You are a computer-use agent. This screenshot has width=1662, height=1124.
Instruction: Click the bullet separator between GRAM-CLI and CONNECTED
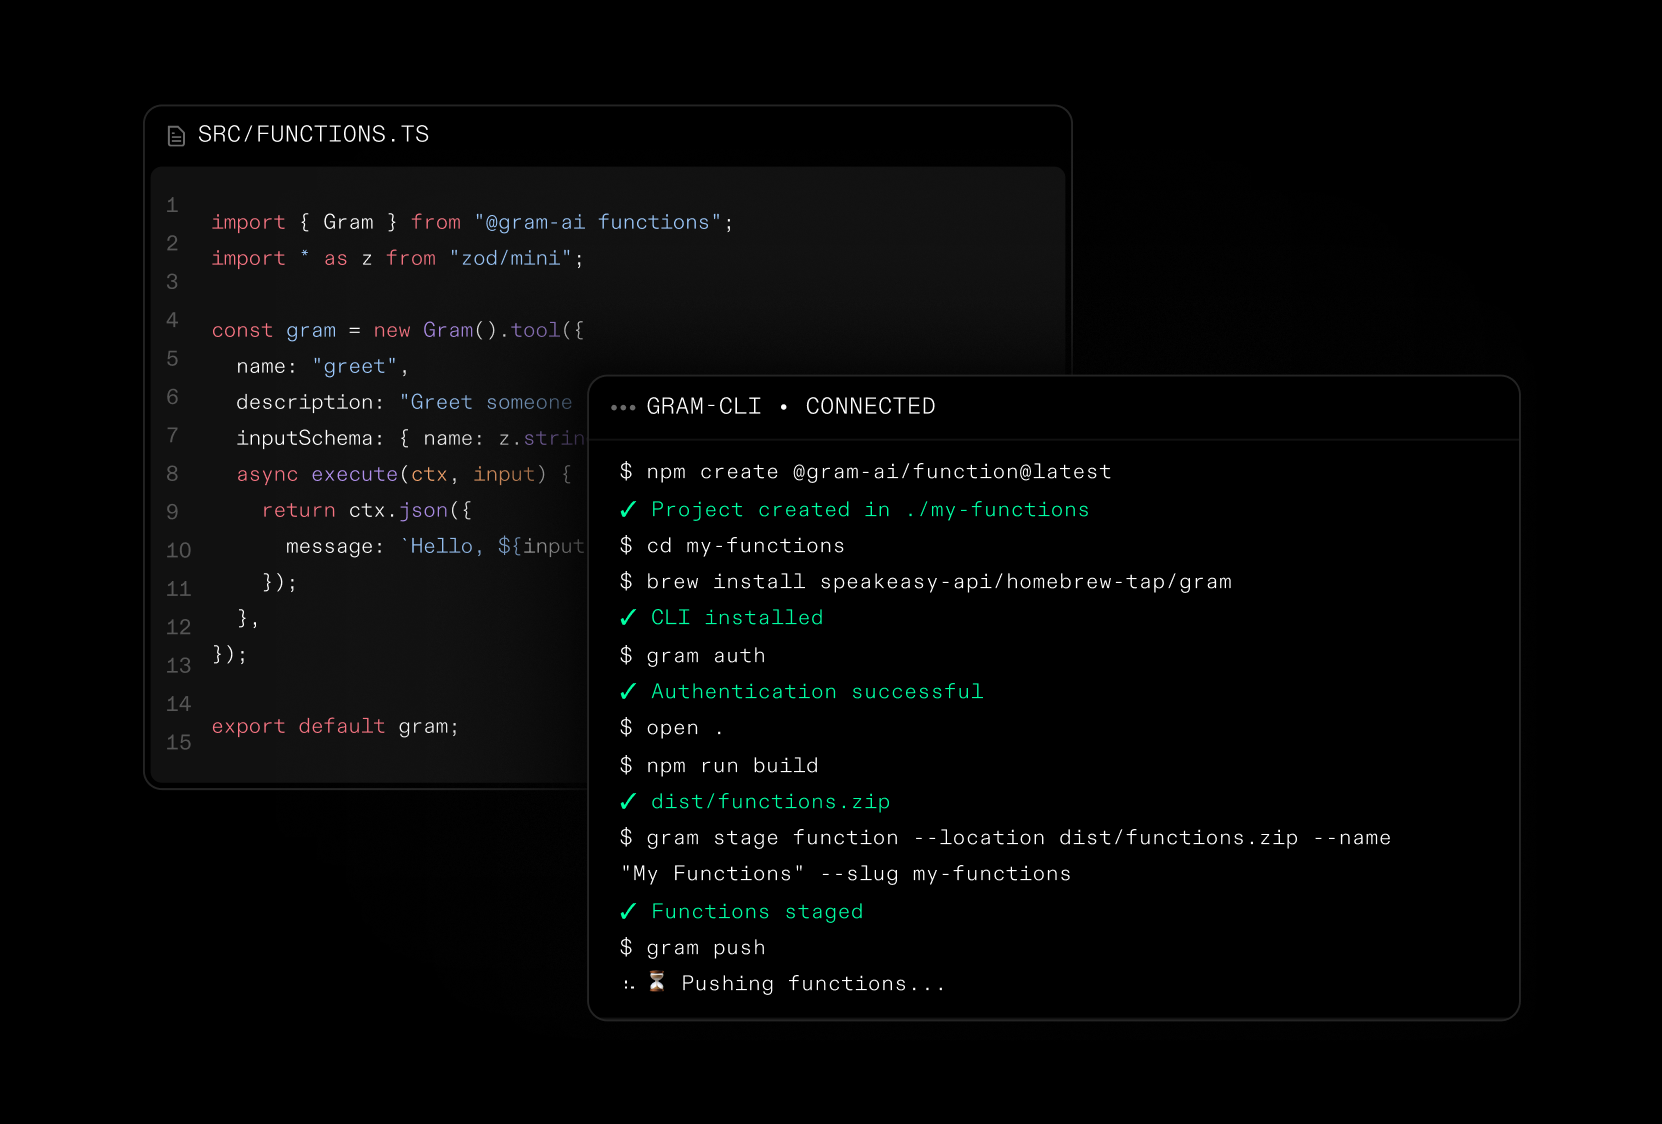click(x=783, y=407)
